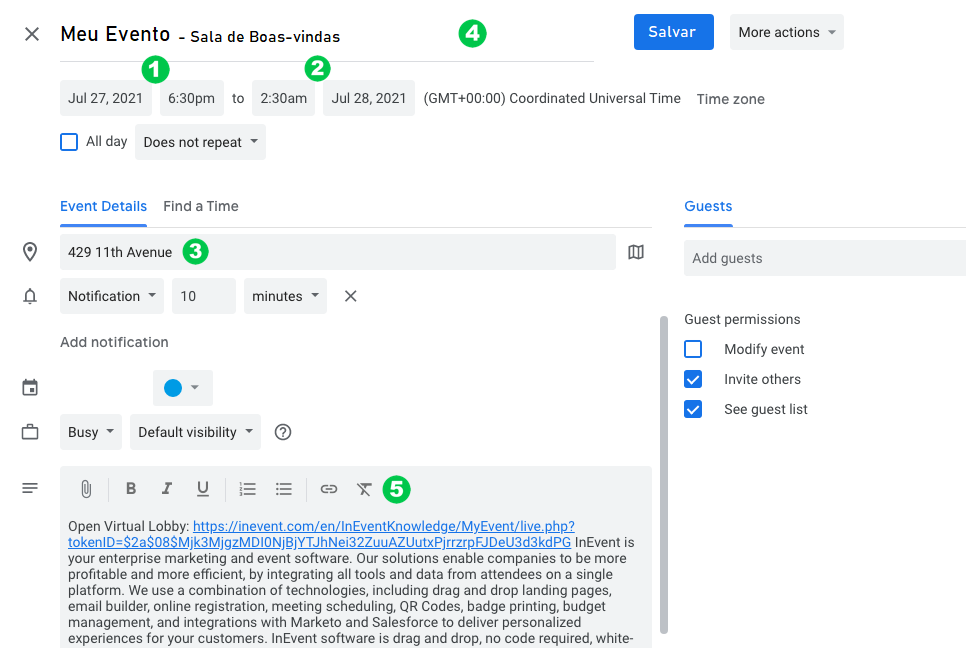
Task: Click the vertical scrollbar of details panel
Action: click(664, 474)
